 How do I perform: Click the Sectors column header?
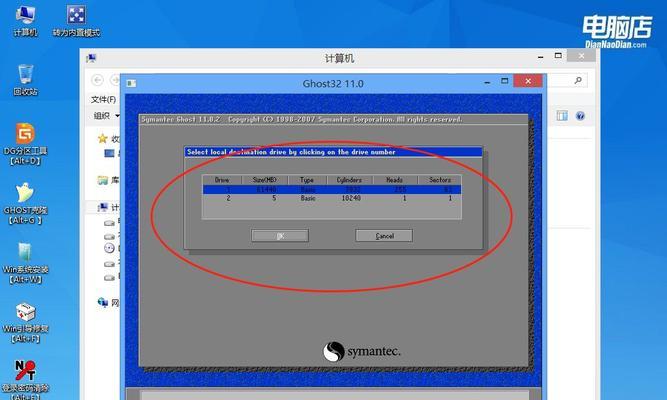pos(439,180)
